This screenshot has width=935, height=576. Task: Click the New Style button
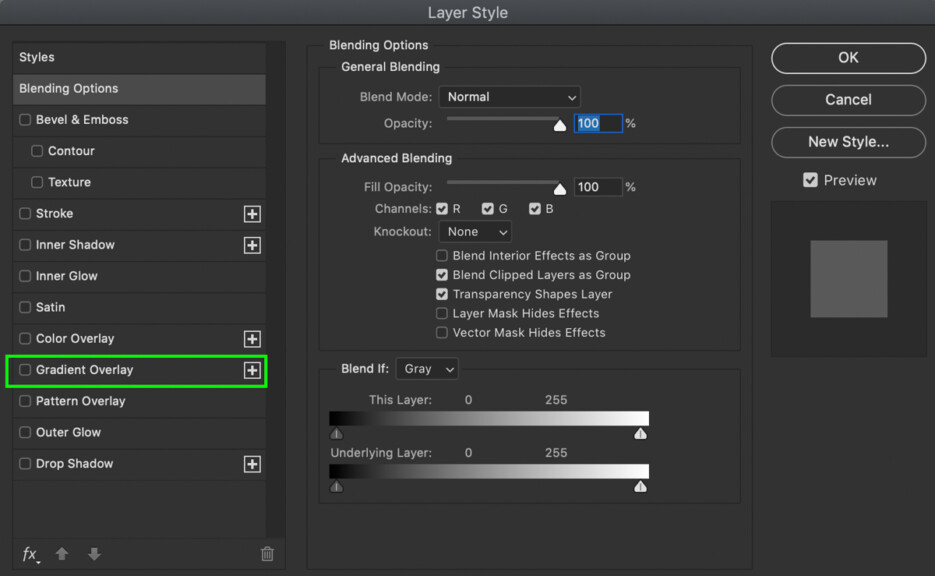pyautogui.click(x=847, y=142)
